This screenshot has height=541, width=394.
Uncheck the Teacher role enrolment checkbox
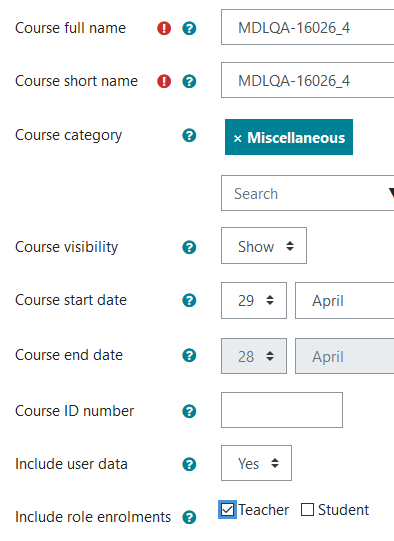[x=227, y=510]
